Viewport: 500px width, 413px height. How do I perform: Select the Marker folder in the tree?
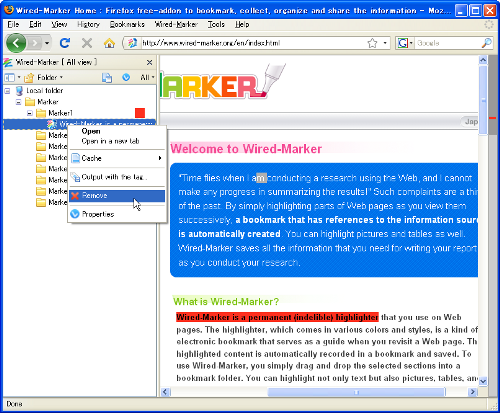tap(48, 102)
